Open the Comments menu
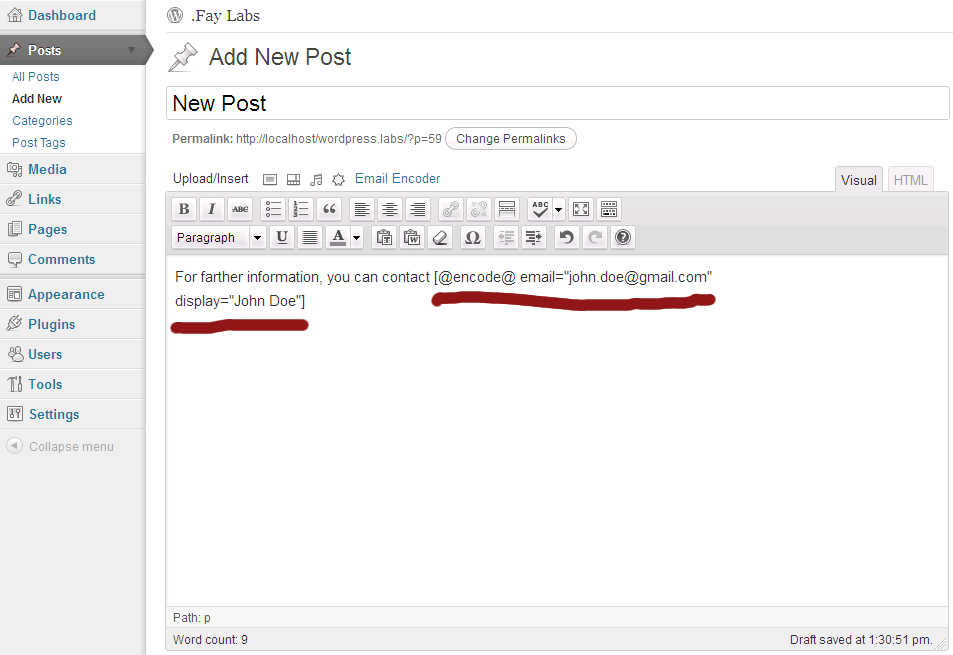This screenshot has height=655, width=953. (x=61, y=259)
